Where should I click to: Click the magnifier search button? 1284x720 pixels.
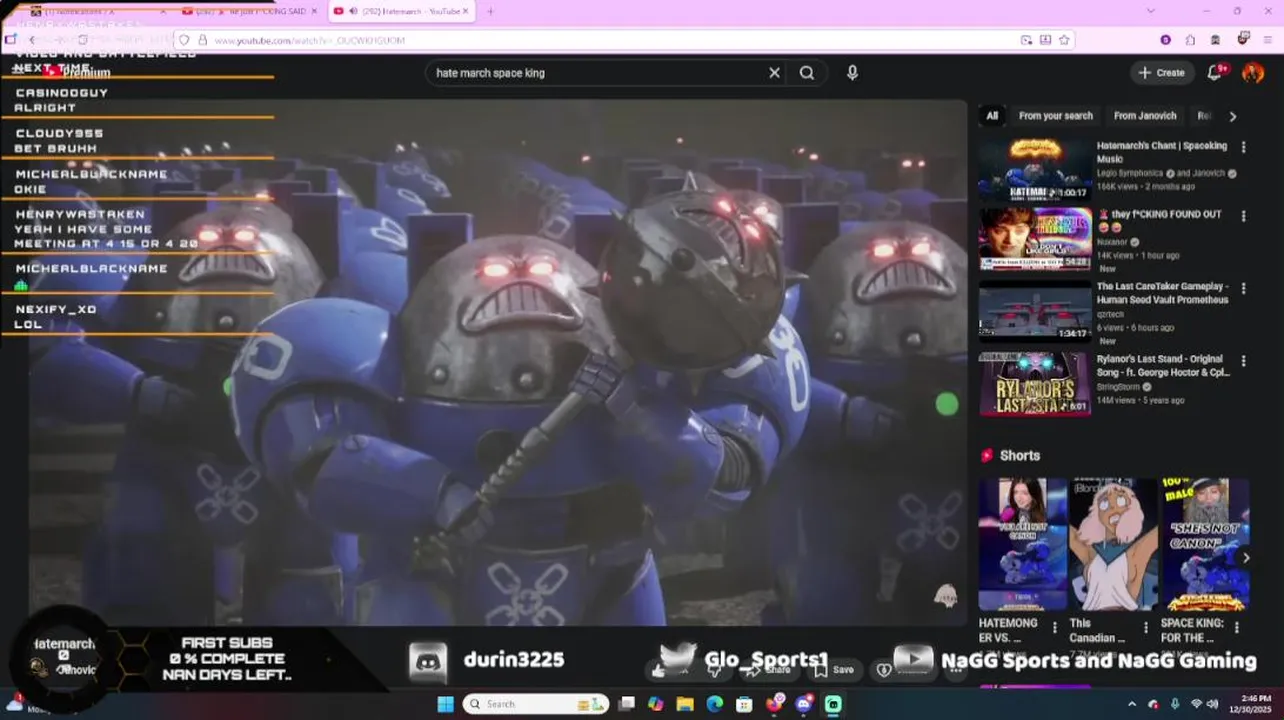click(807, 73)
